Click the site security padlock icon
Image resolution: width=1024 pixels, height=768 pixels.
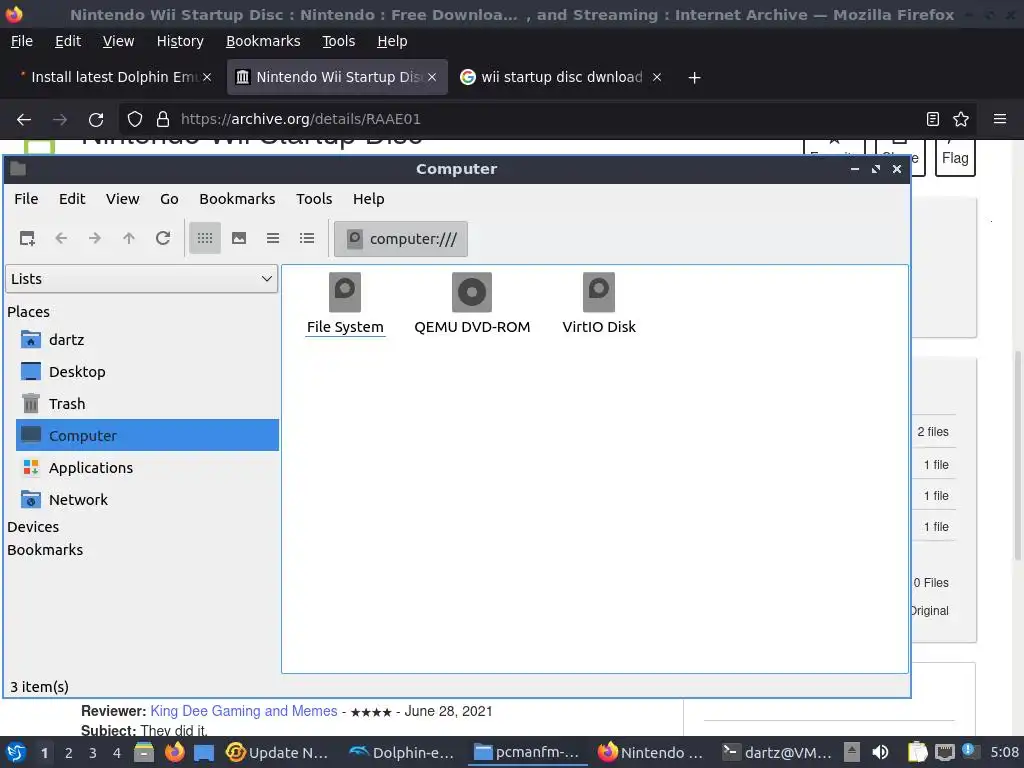click(x=163, y=120)
